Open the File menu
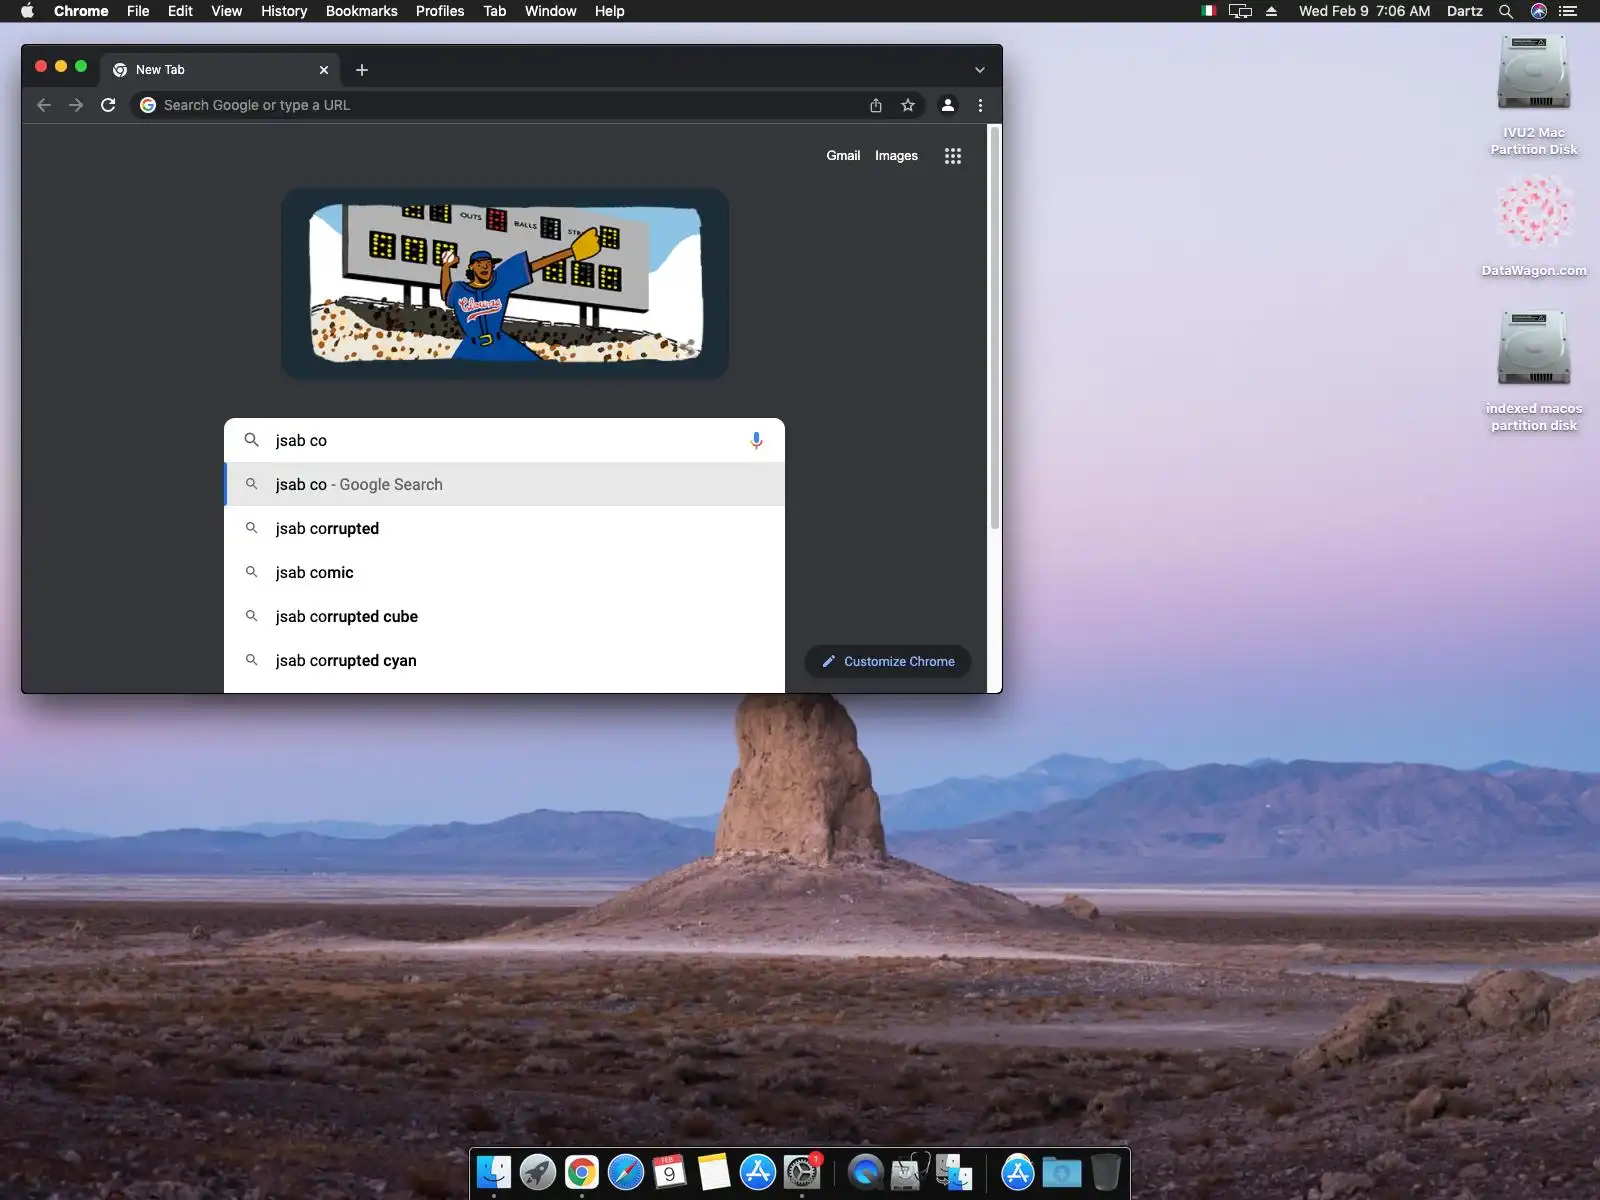Image resolution: width=1600 pixels, height=1200 pixels. tap(138, 11)
